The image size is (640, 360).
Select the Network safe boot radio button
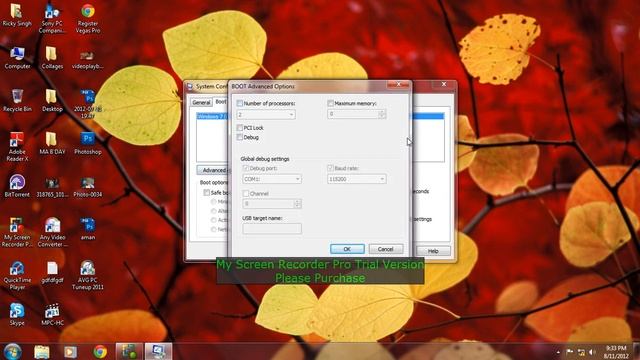point(213,229)
